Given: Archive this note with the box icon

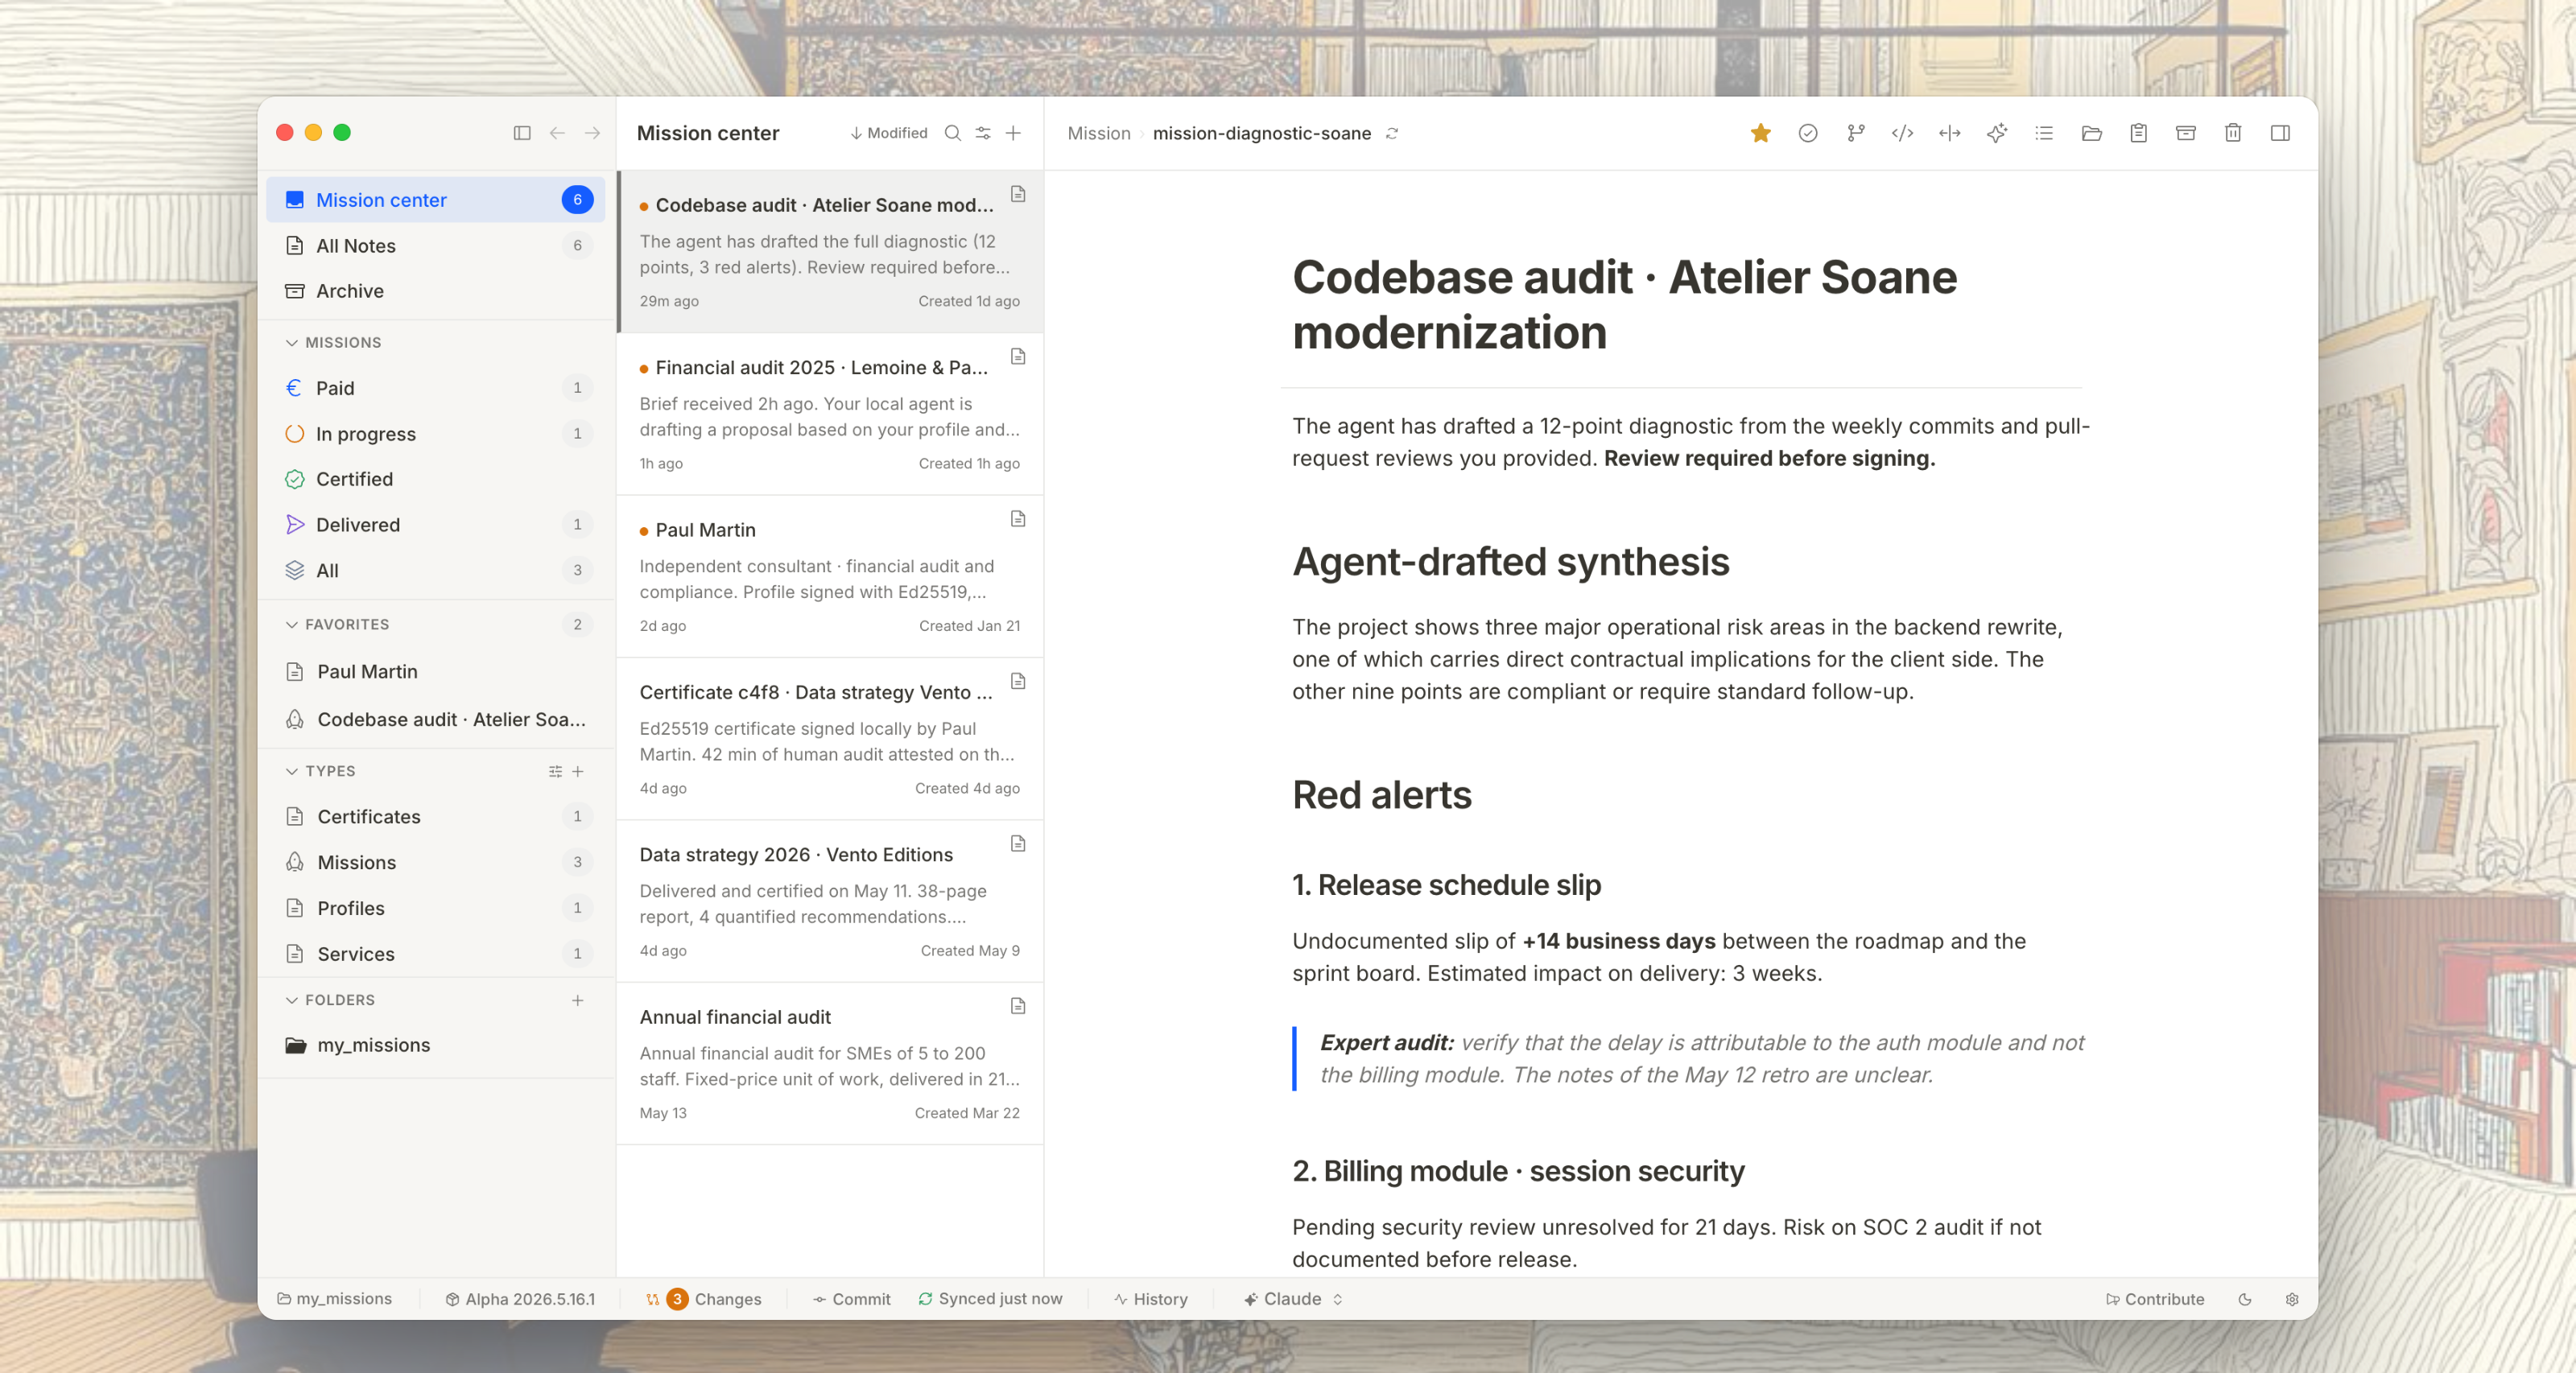Looking at the screenshot, I should coord(2185,133).
